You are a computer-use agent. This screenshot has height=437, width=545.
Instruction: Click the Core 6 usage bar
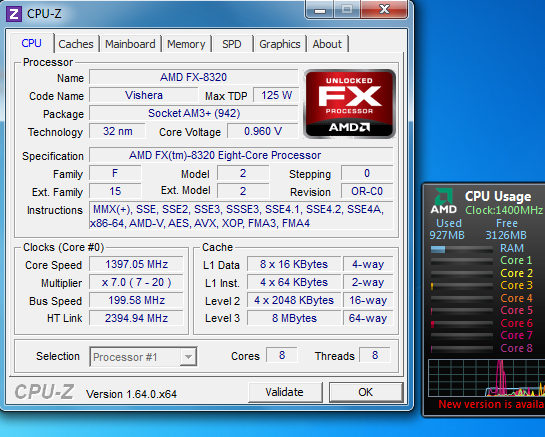[462, 324]
